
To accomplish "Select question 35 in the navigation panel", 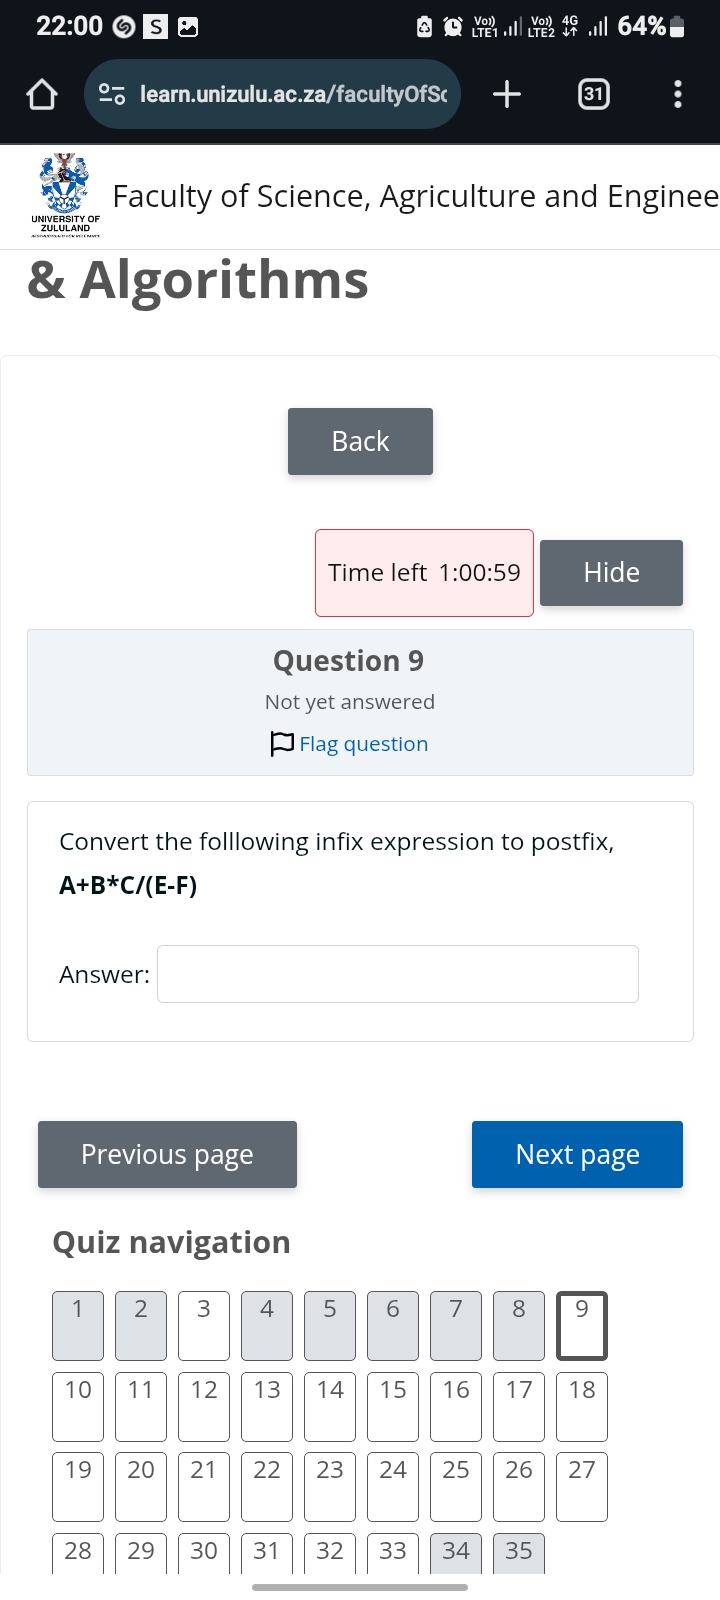I will click(518, 1552).
